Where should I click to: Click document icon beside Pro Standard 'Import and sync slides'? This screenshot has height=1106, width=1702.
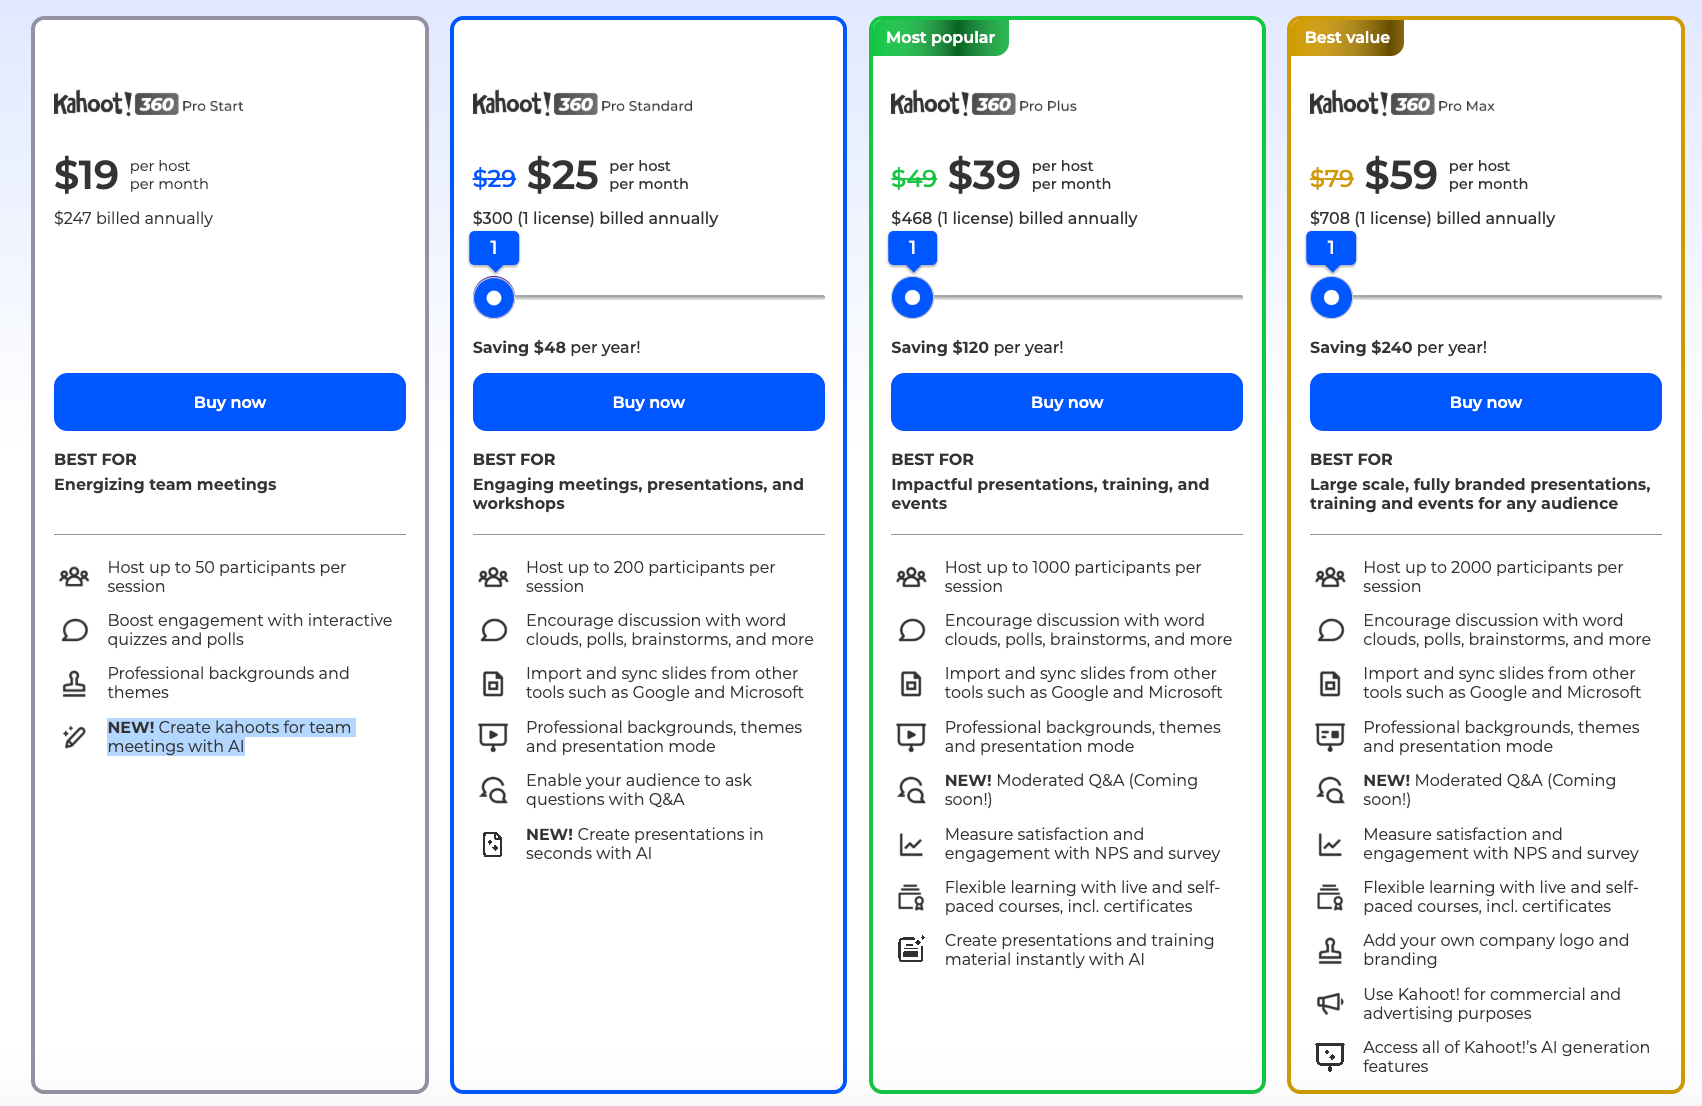tap(493, 684)
